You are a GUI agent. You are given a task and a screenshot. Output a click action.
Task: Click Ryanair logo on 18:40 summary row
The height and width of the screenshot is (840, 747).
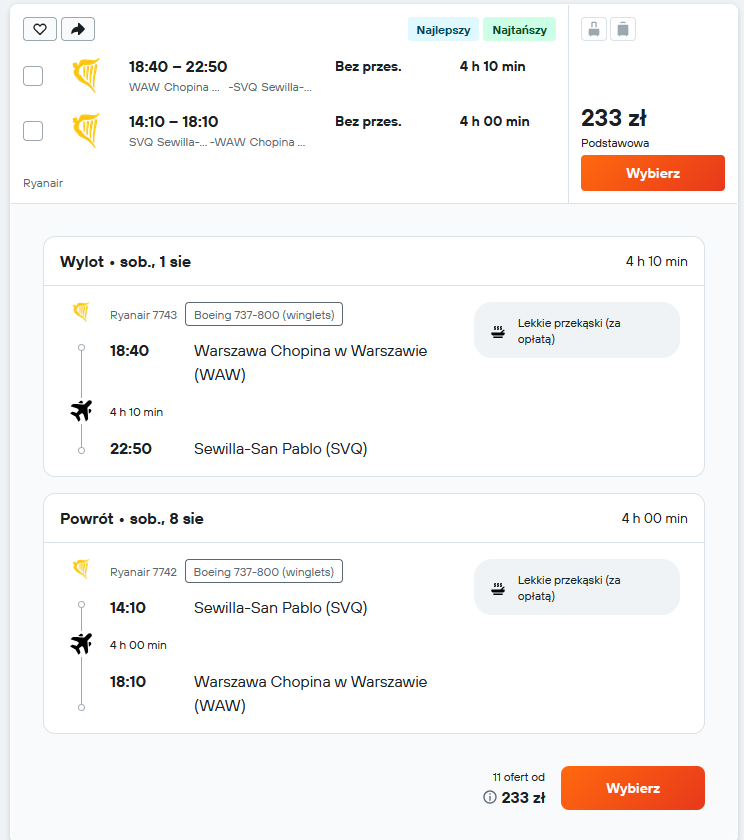[86, 75]
